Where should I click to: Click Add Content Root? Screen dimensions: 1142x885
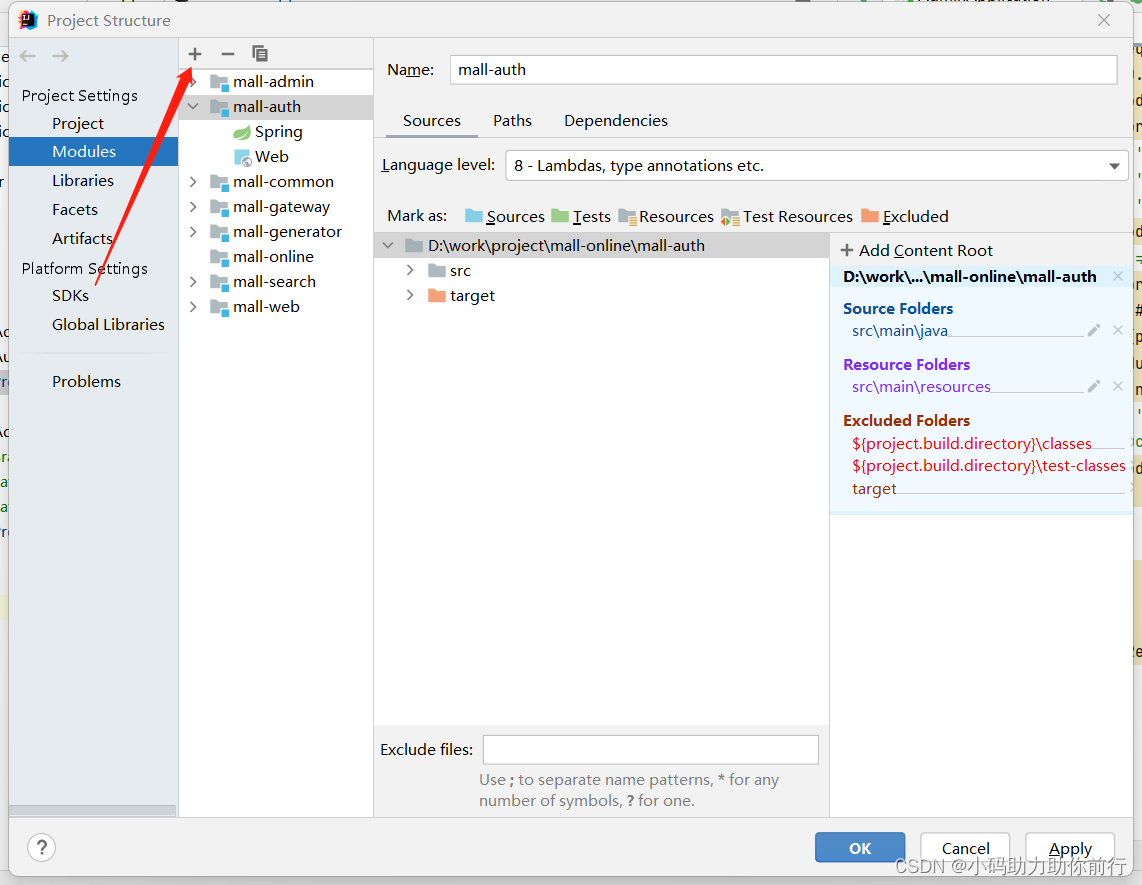(916, 251)
